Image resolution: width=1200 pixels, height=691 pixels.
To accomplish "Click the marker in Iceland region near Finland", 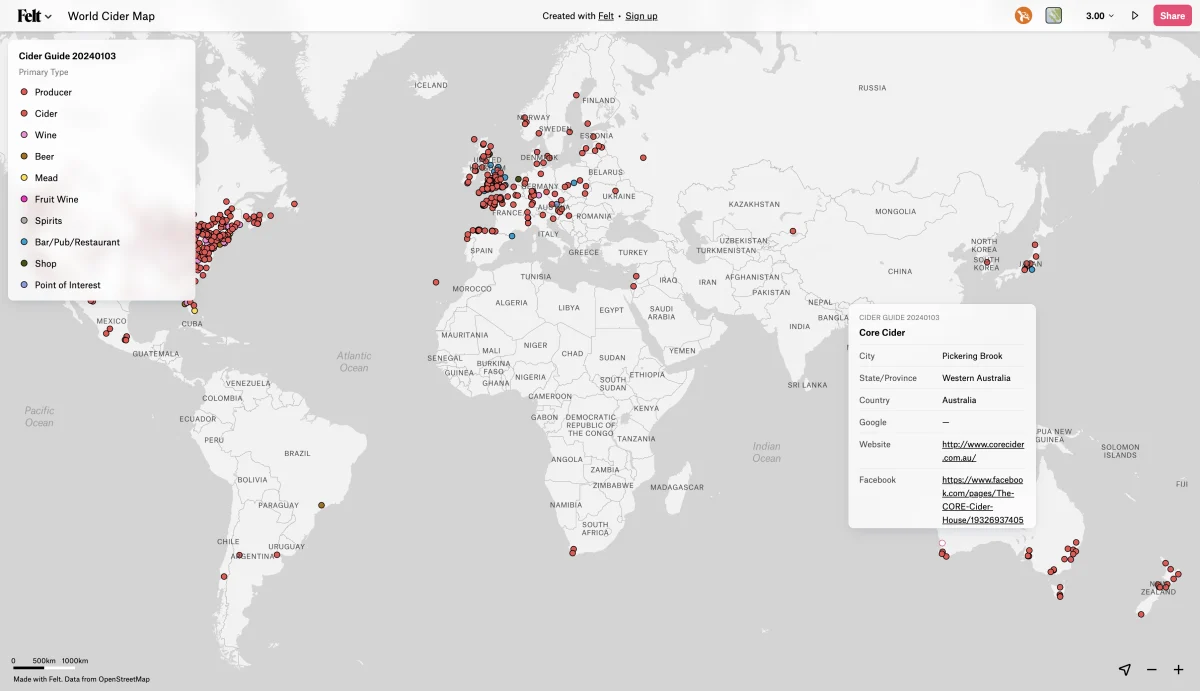I will coord(576,95).
